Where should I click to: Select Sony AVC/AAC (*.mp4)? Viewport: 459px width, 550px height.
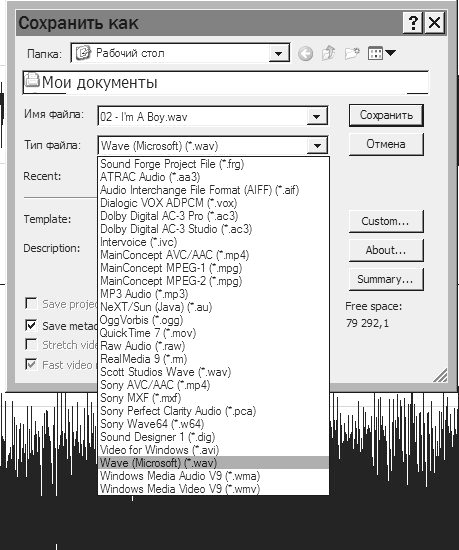tap(213, 385)
